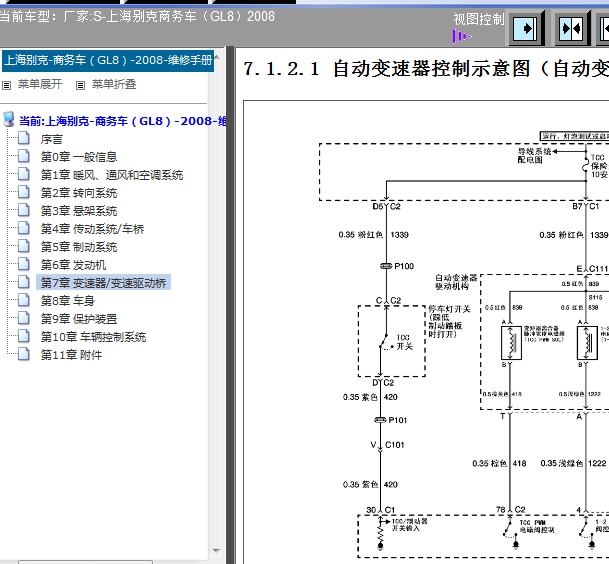This screenshot has height=564, width=609.
Task: Select the 上海别克-商务车 (GL8)-2008-维修手册 header
Action: (108, 61)
